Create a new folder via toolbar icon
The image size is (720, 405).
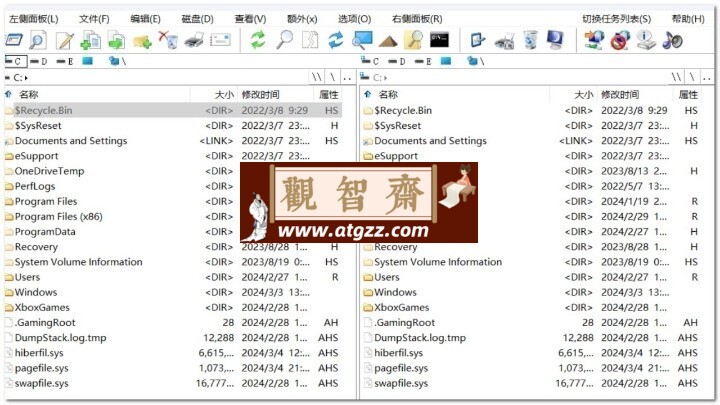click(142, 41)
